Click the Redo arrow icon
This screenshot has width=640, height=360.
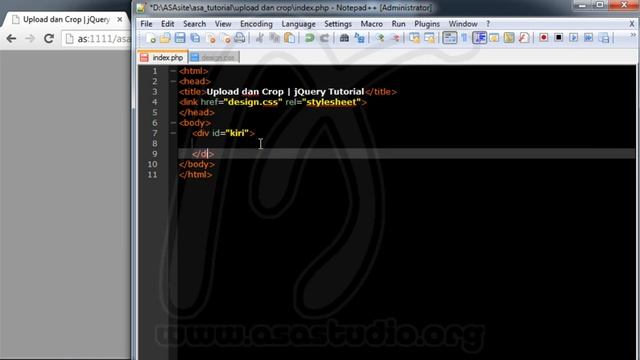(x=324, y=38)
